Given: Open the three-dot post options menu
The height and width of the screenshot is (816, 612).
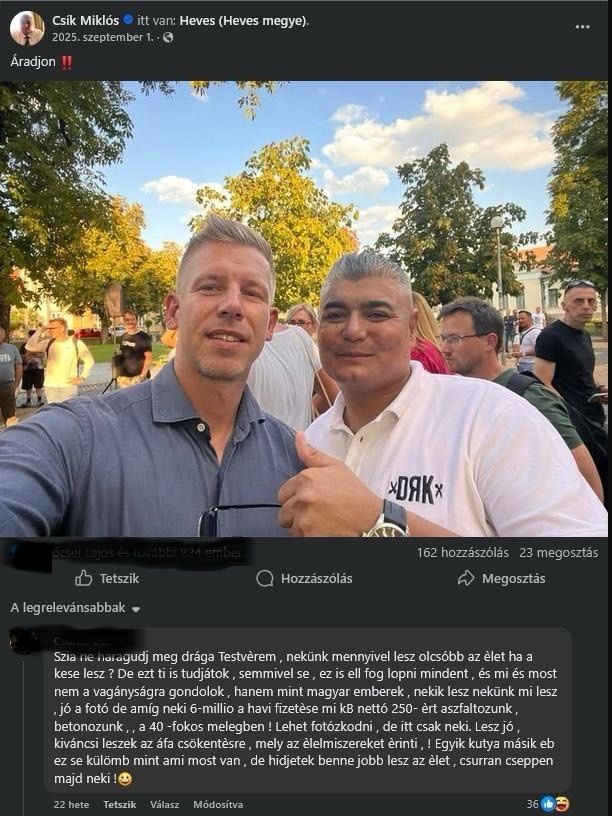Looking at the screenshot, I should click(582, 27).
